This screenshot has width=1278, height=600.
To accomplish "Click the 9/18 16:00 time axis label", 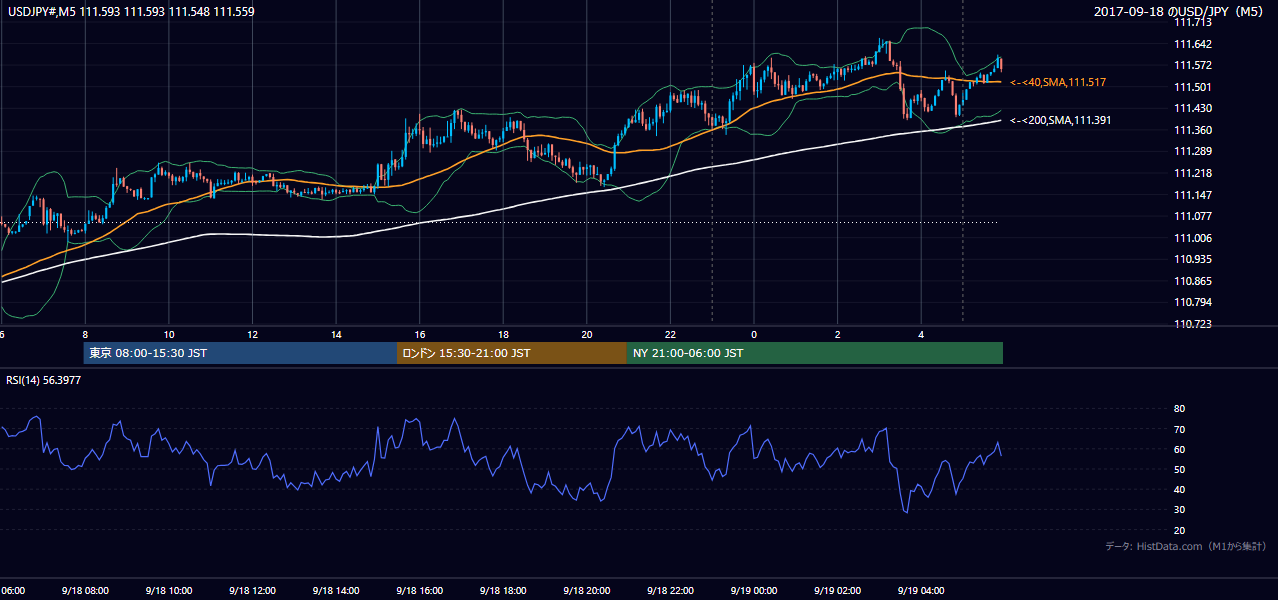I will pyautogui.click(x=419, y=591).
